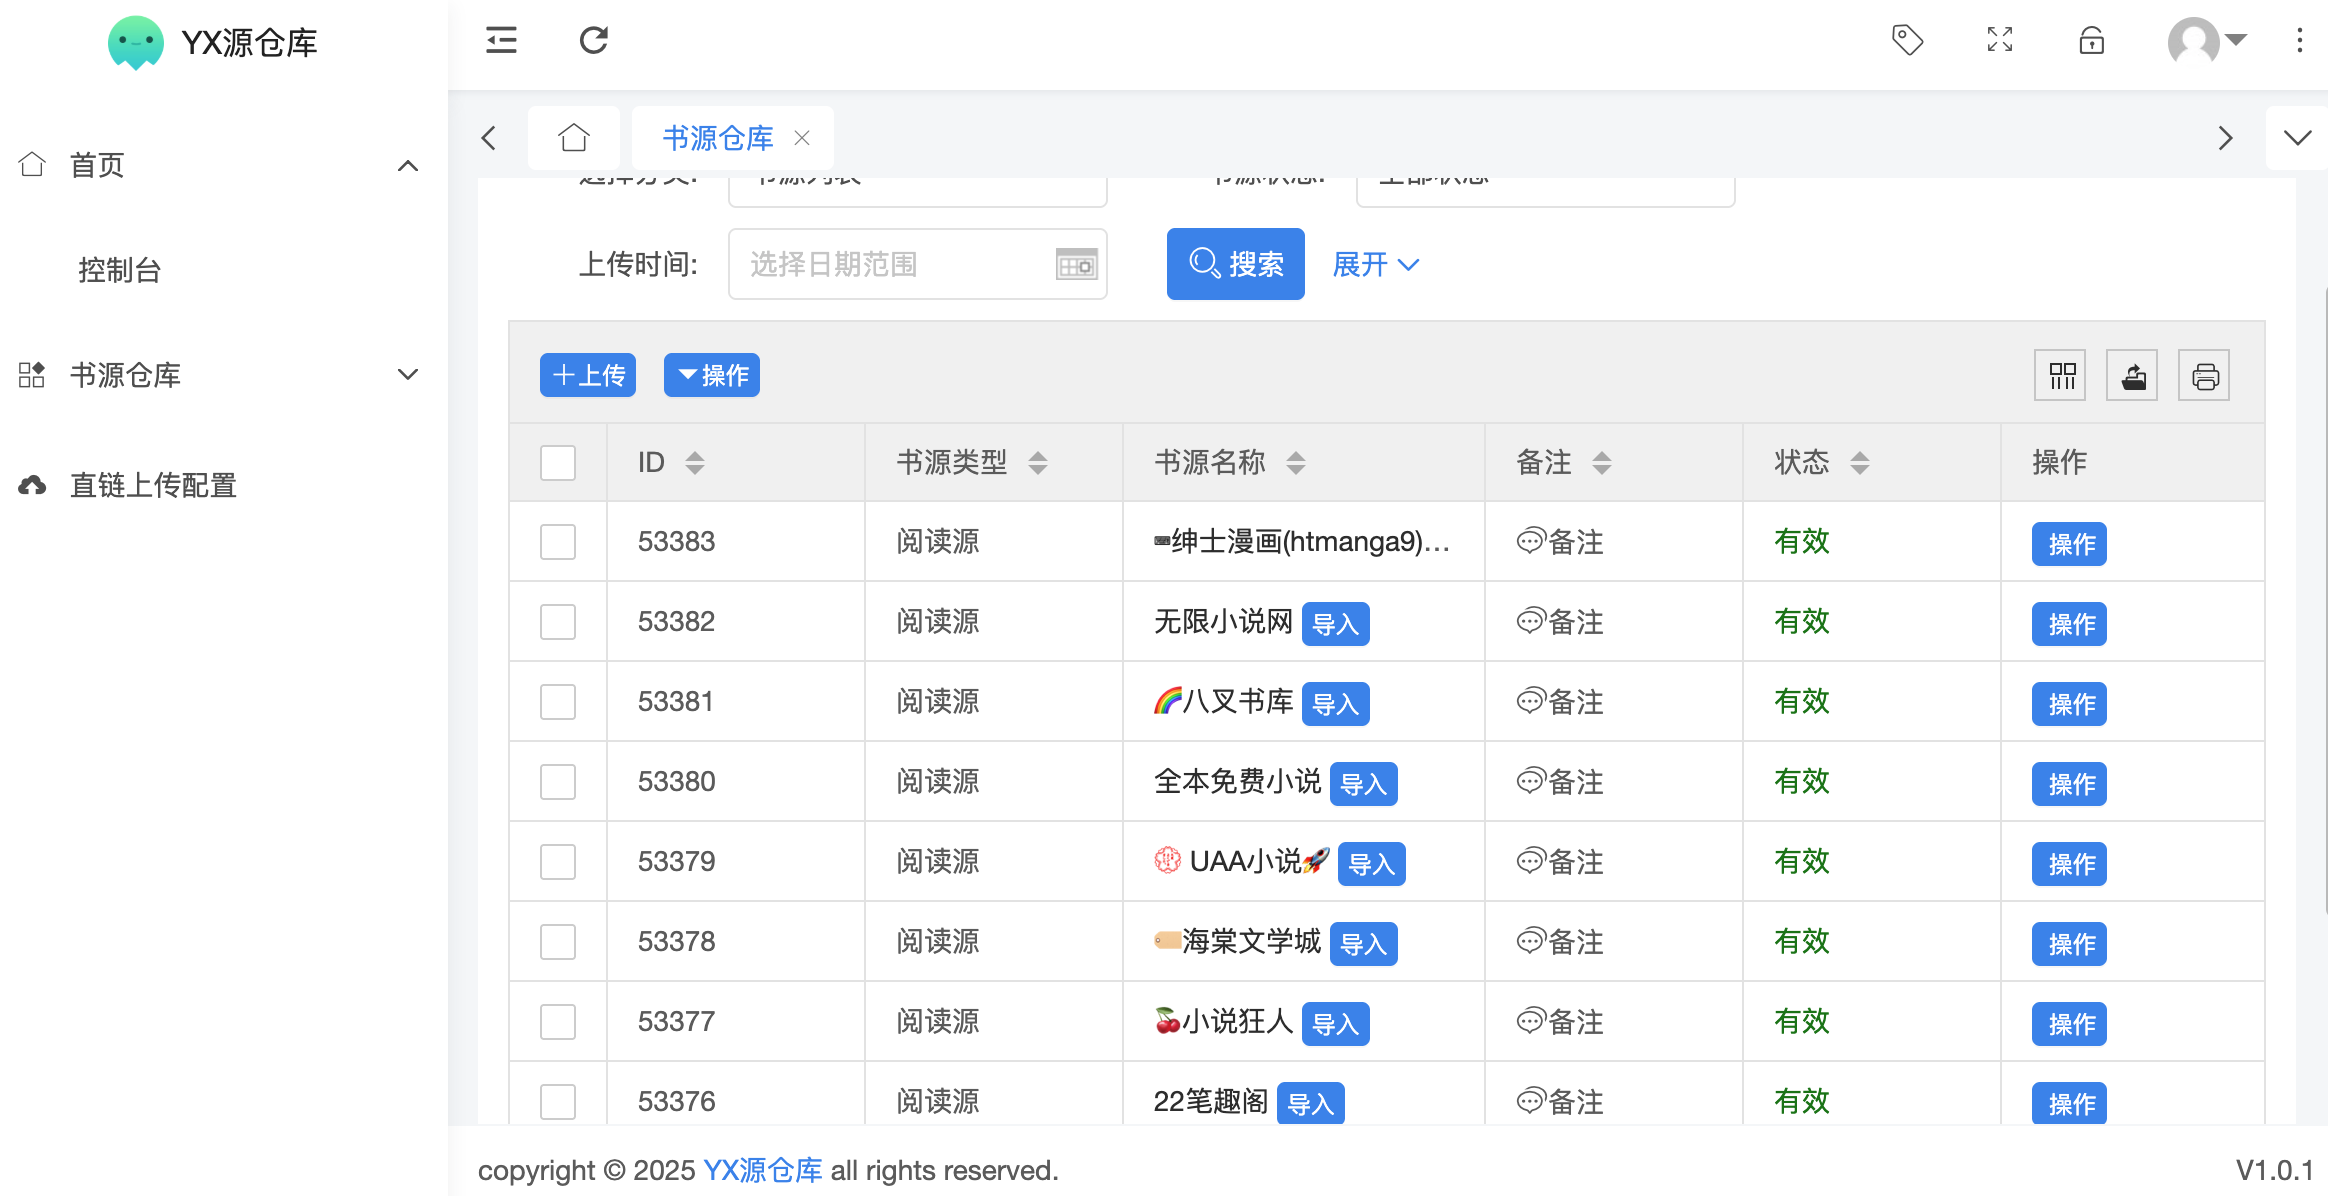Click the lock screen icon

coord(2091,40)
